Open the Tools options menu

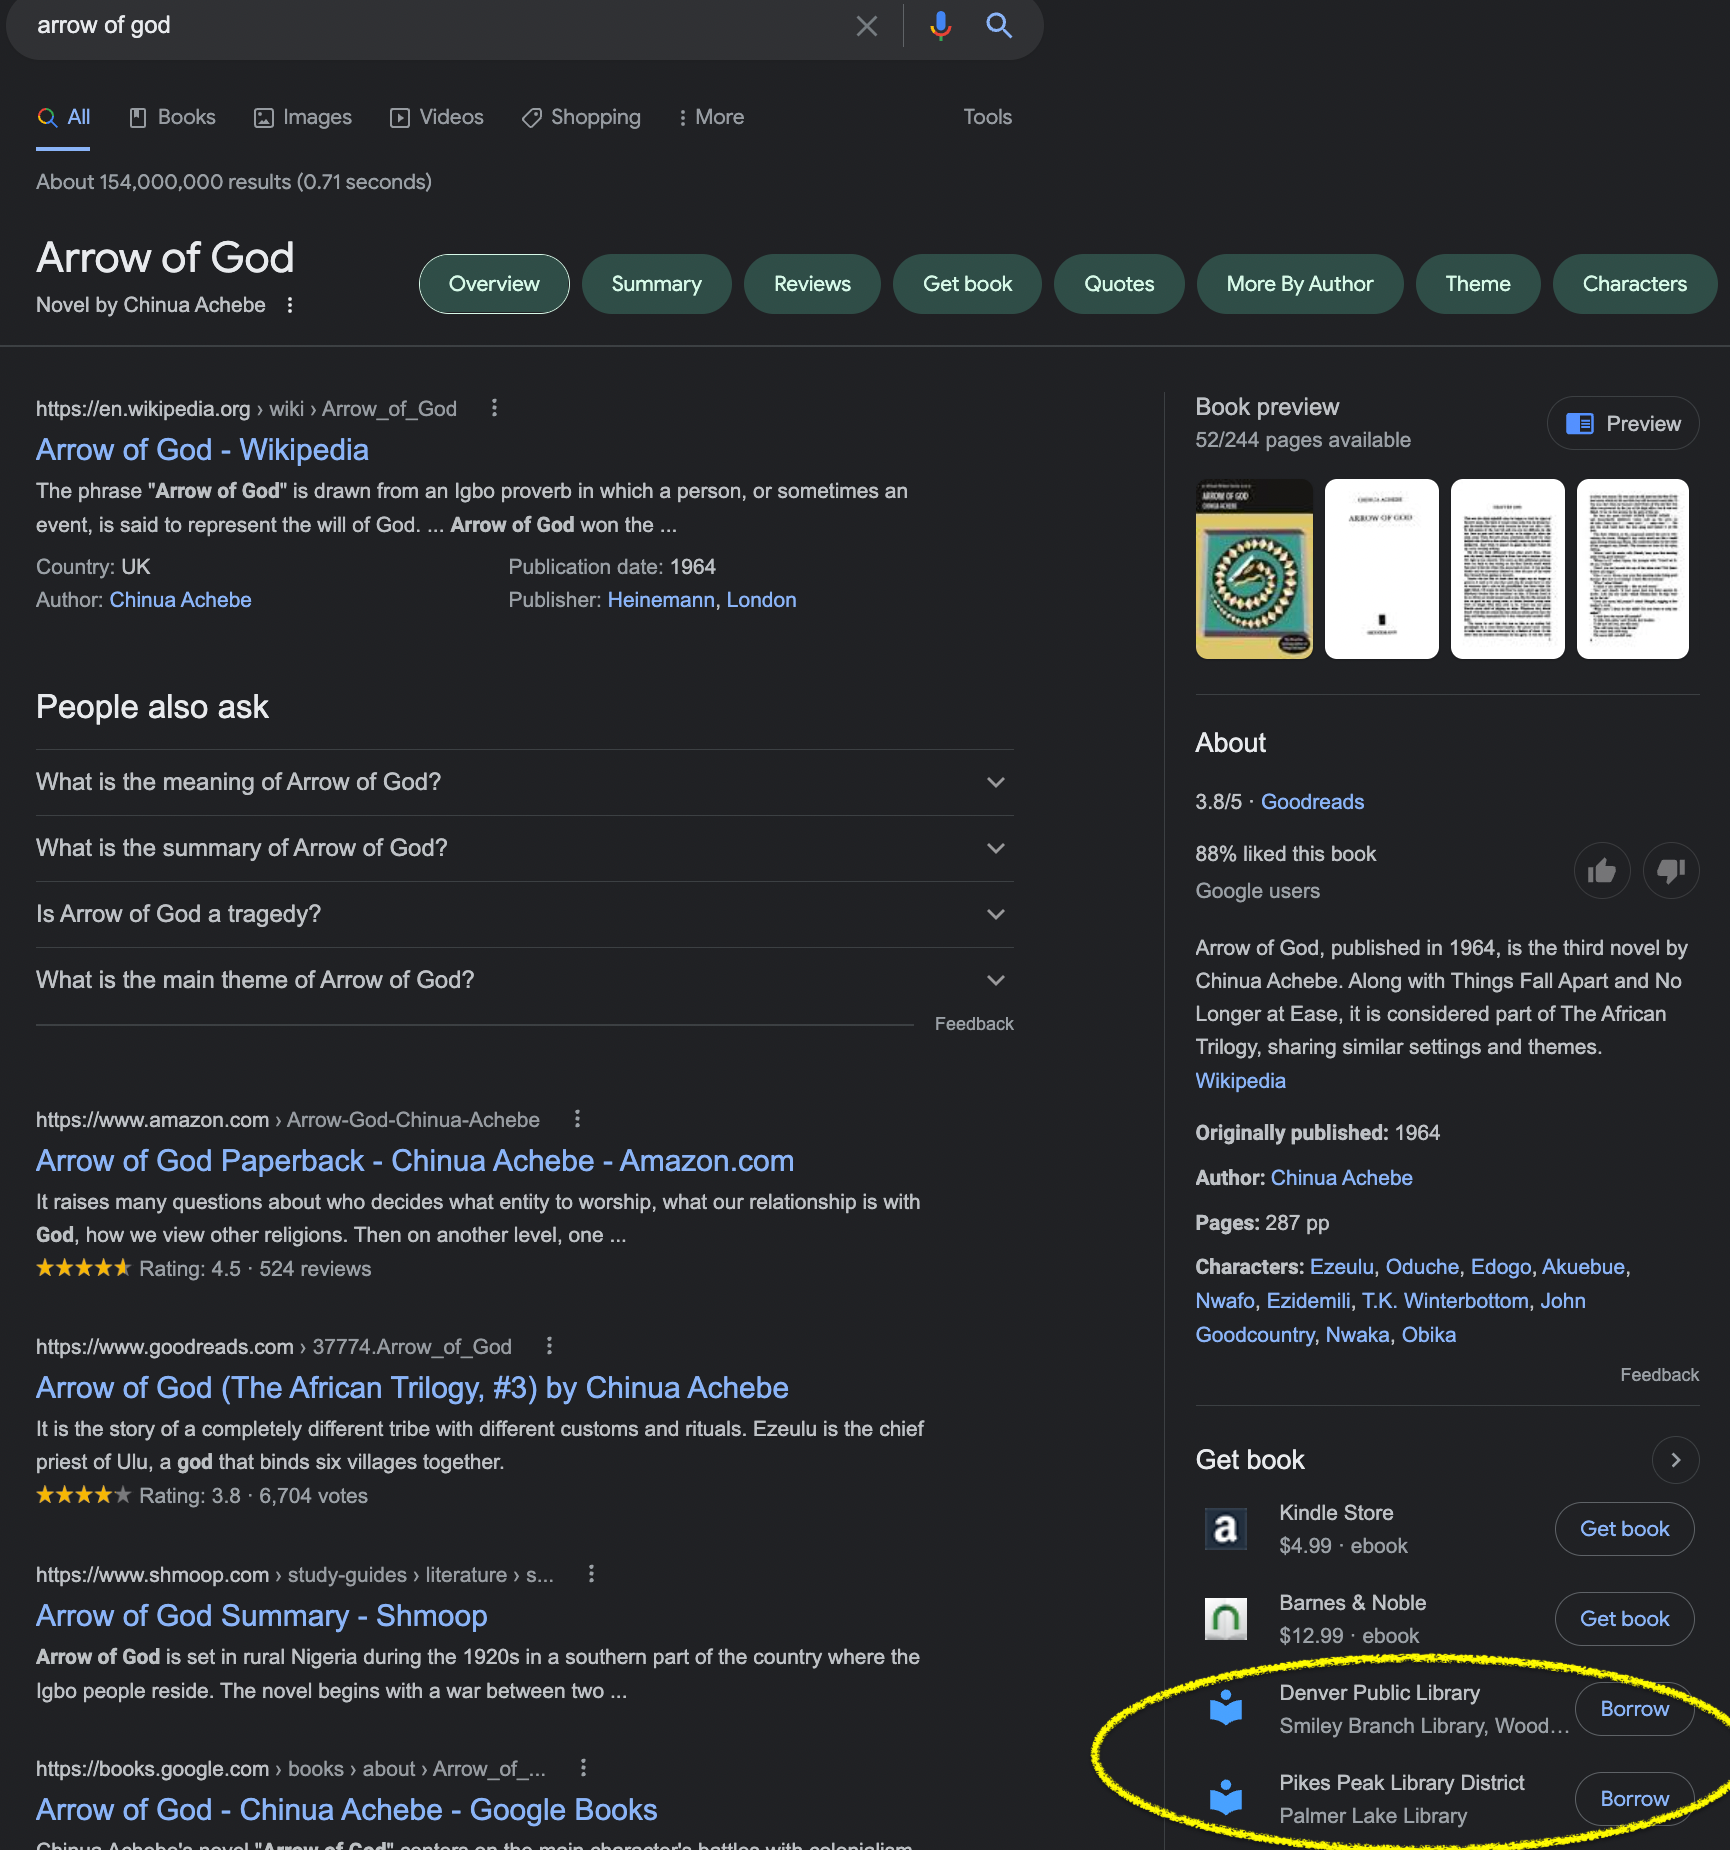(987, 117)
